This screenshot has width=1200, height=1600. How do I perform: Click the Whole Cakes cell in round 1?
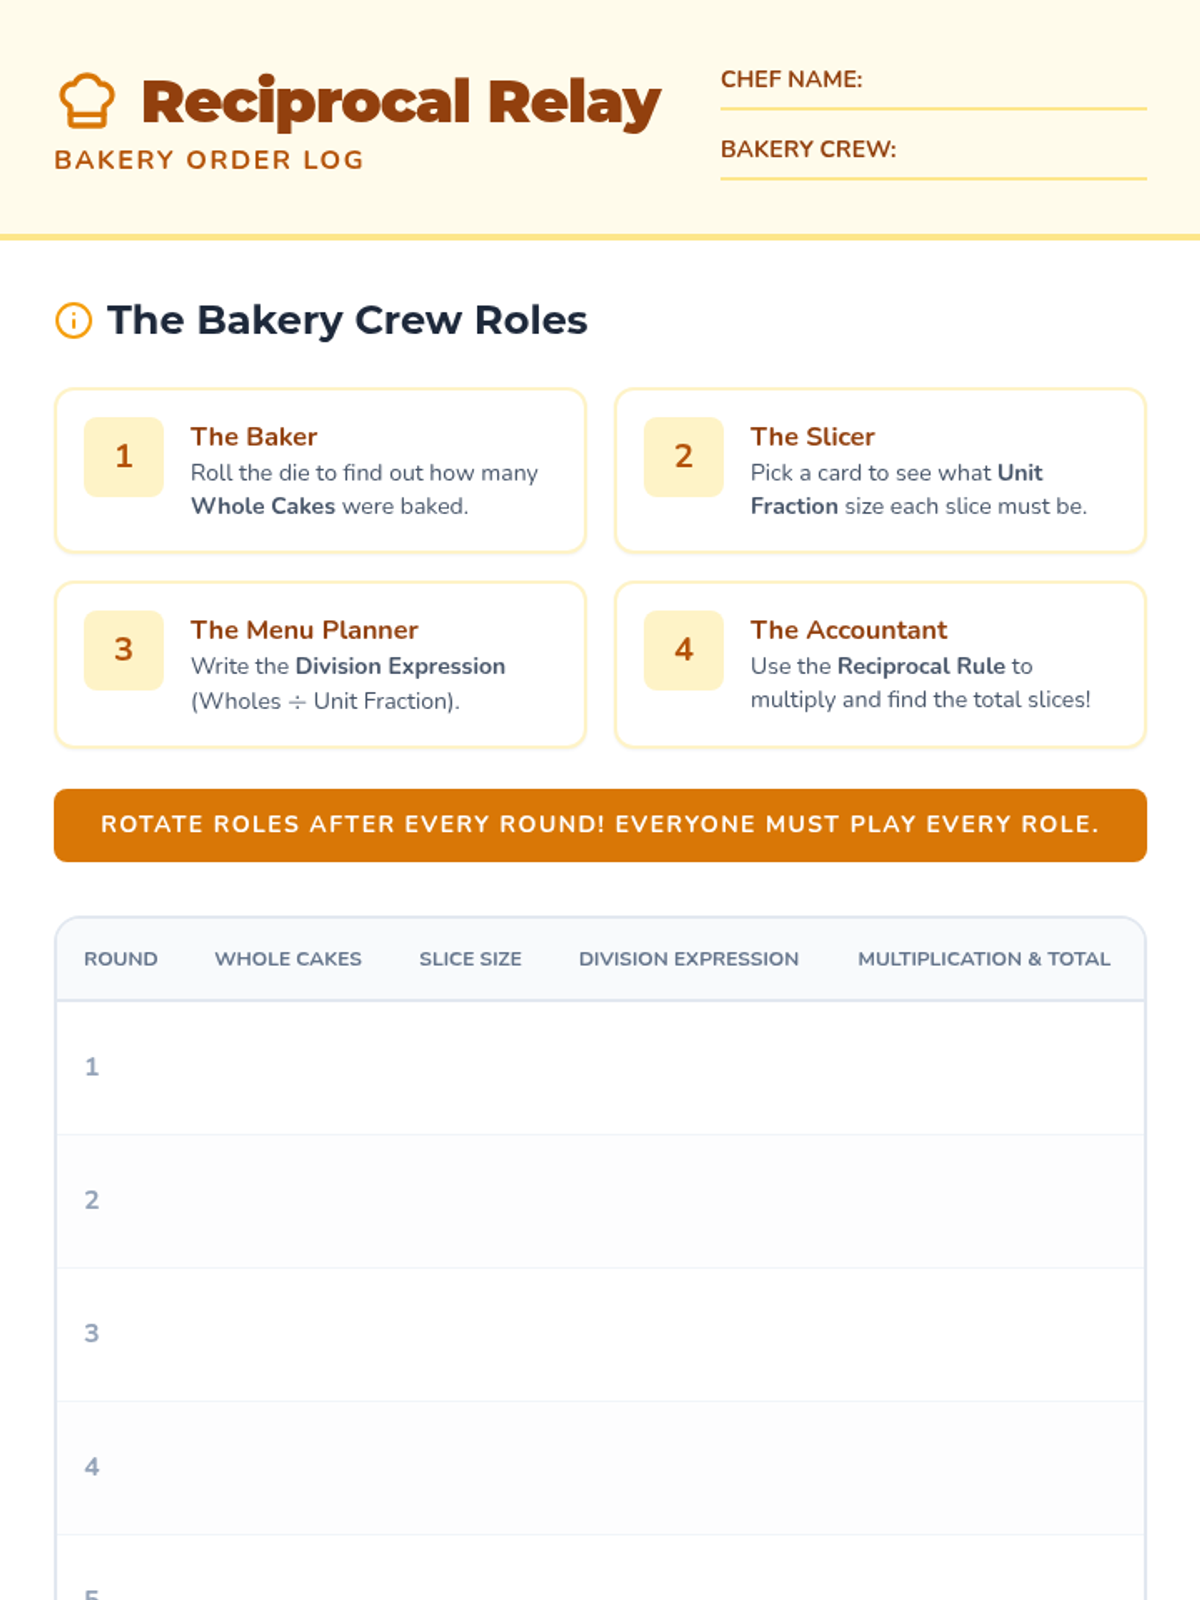point(288,1067)
